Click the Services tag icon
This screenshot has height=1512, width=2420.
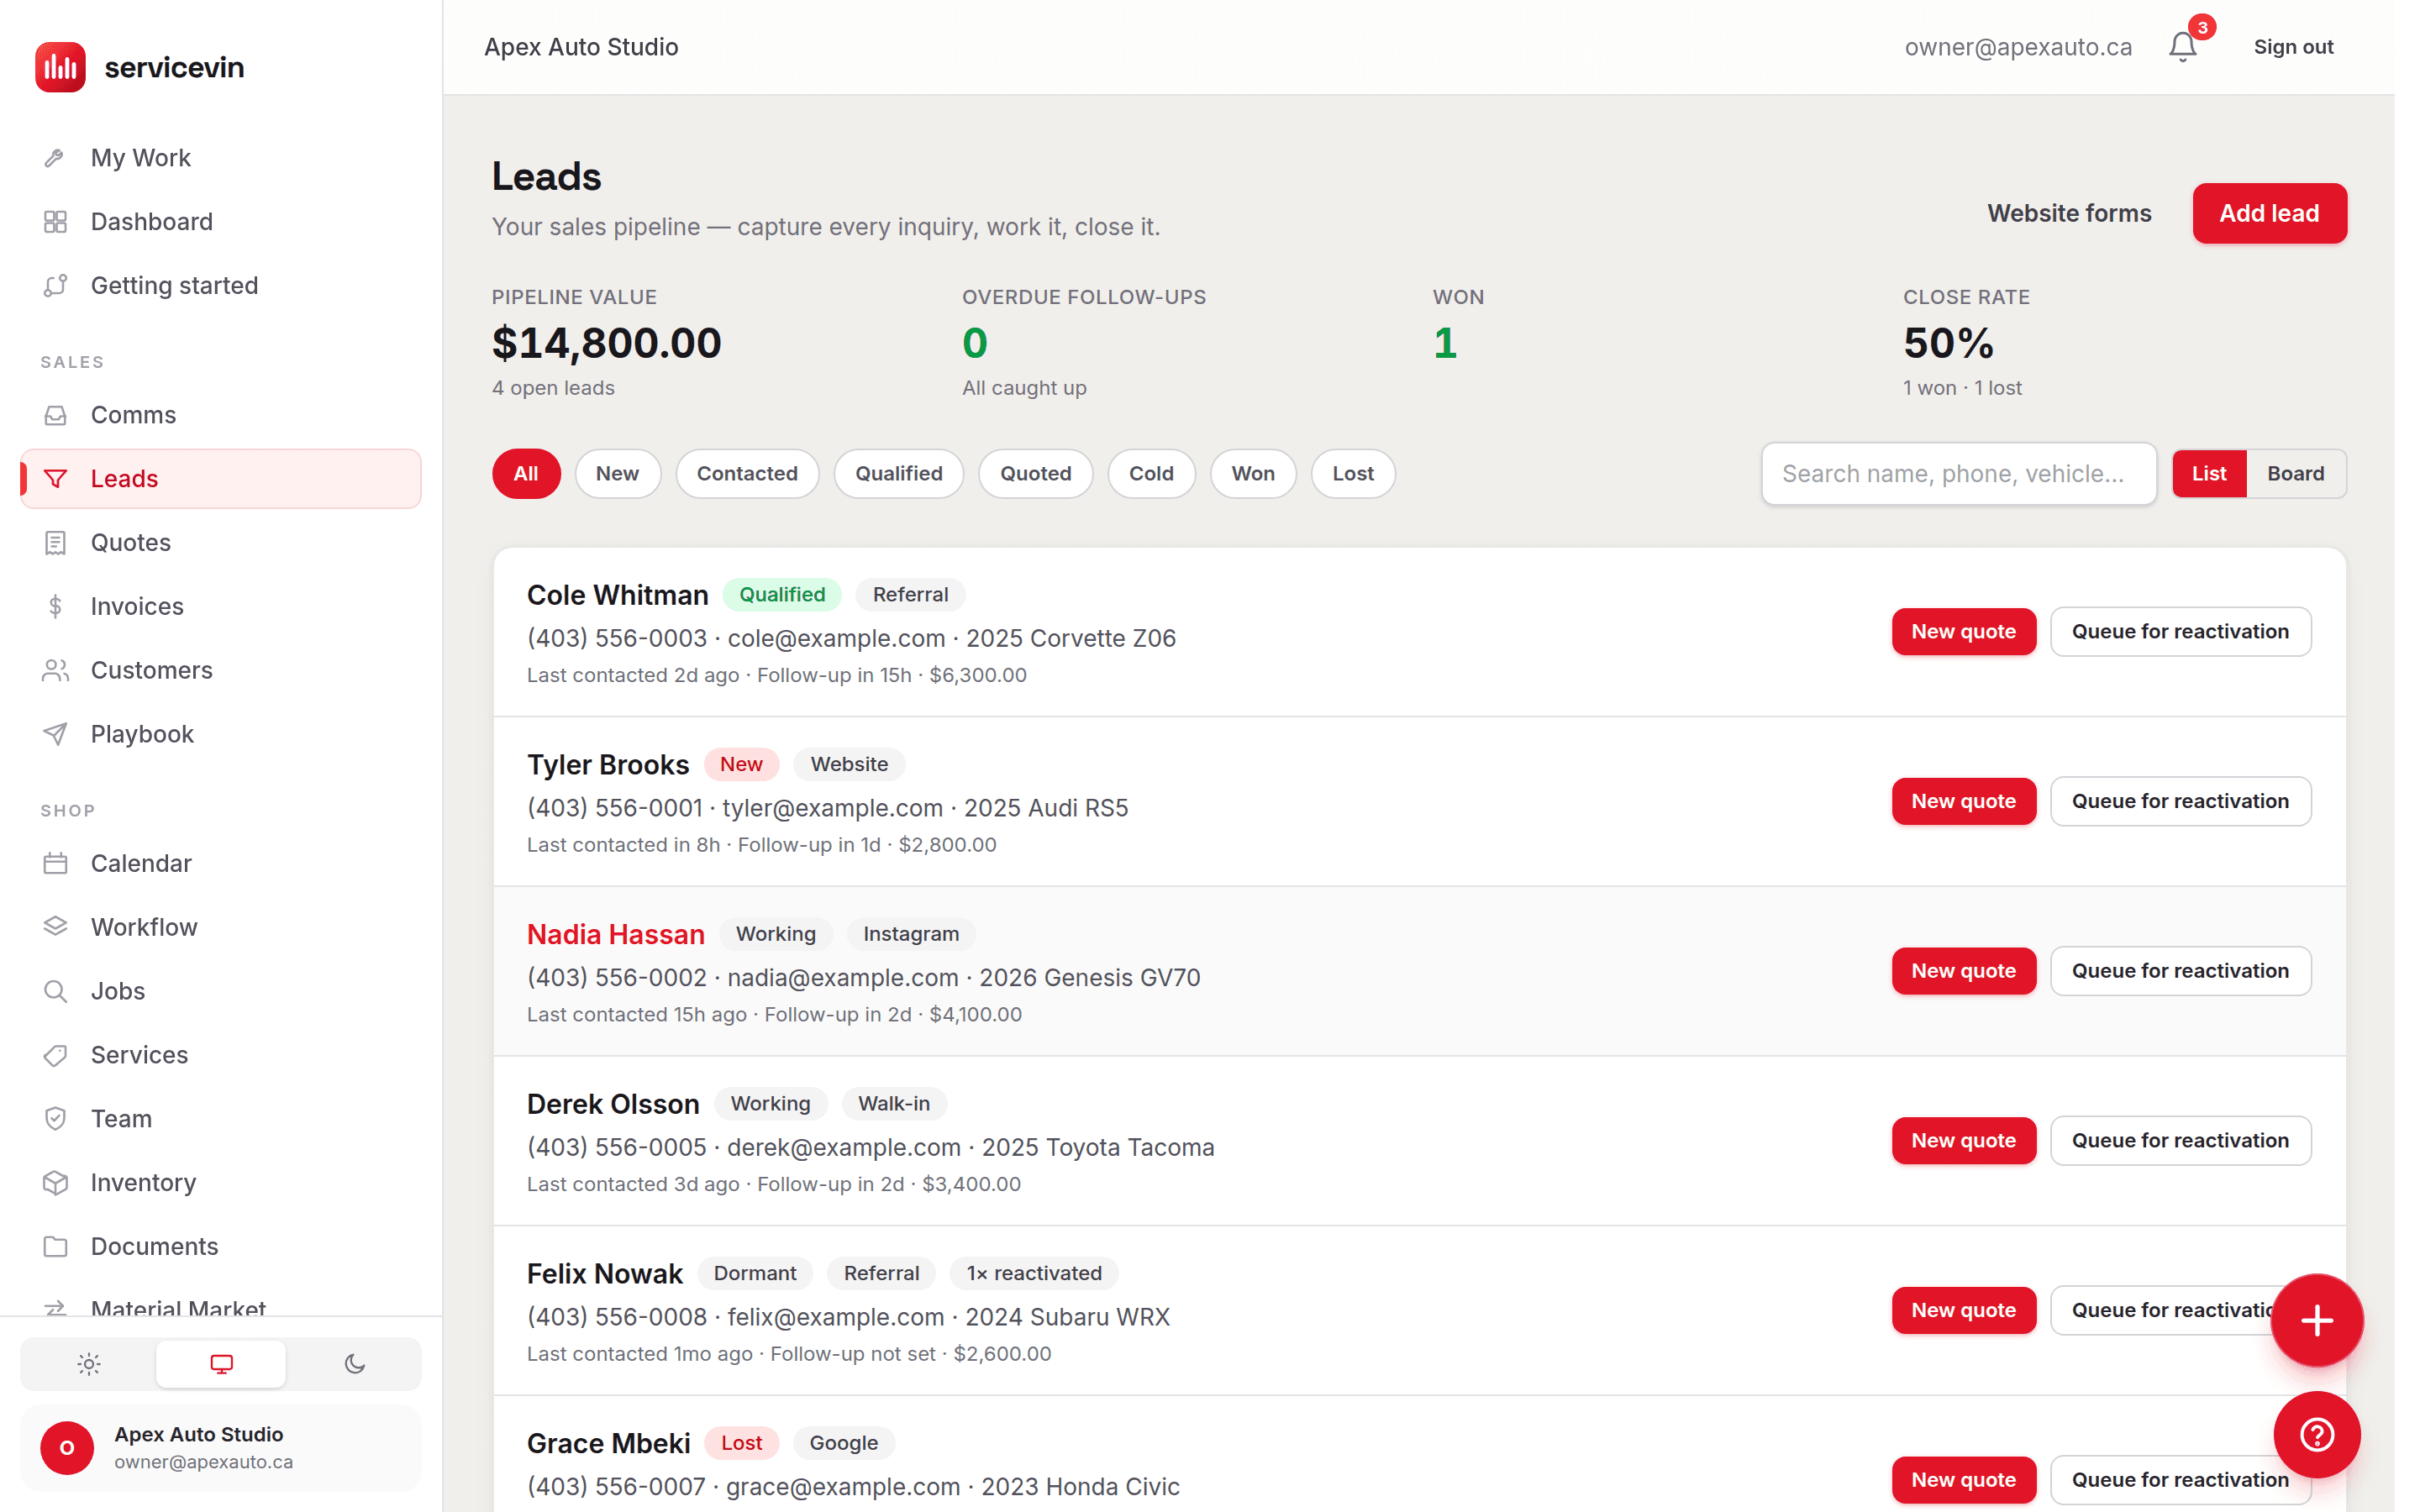pyautogui.click(x=55, y=1056)
